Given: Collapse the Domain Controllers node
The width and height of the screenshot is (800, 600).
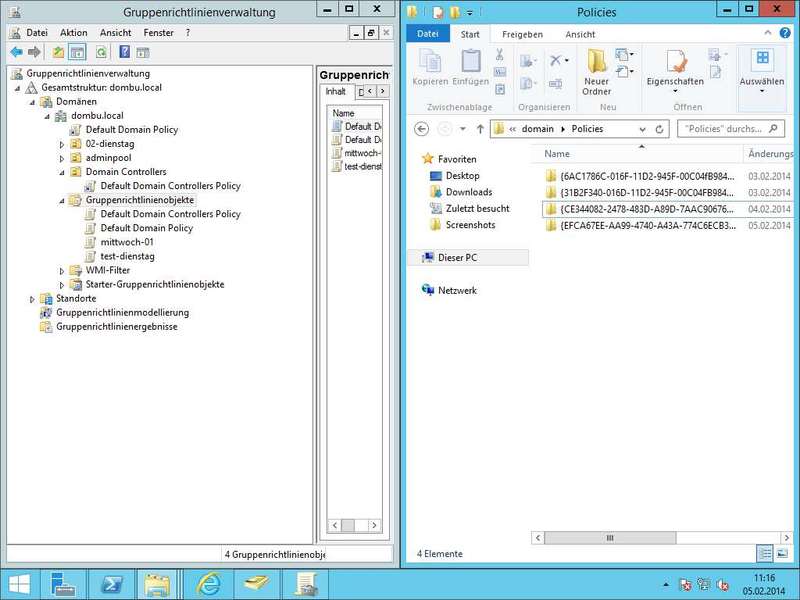Looking at the screenshot, I should (x=62, y=172).
